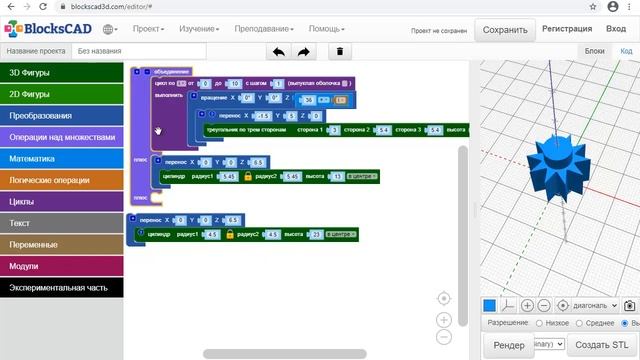Screen dimensions: 640x360
Task: Open the Модули category
Action: [62, 266]
